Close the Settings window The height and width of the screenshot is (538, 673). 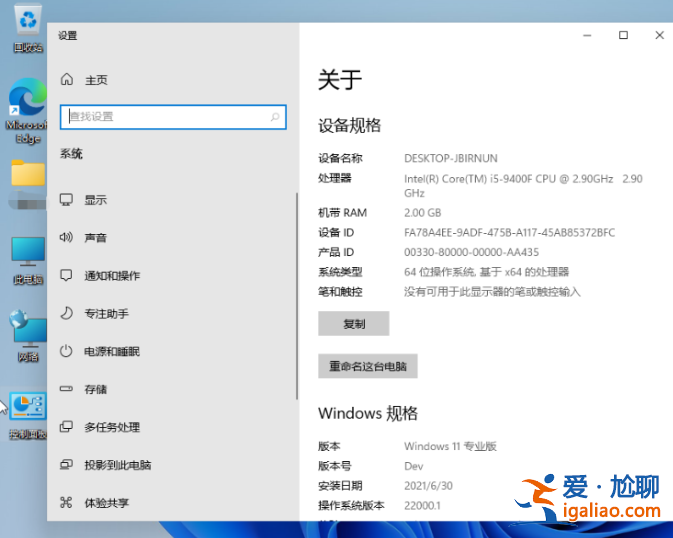point(660,35)
